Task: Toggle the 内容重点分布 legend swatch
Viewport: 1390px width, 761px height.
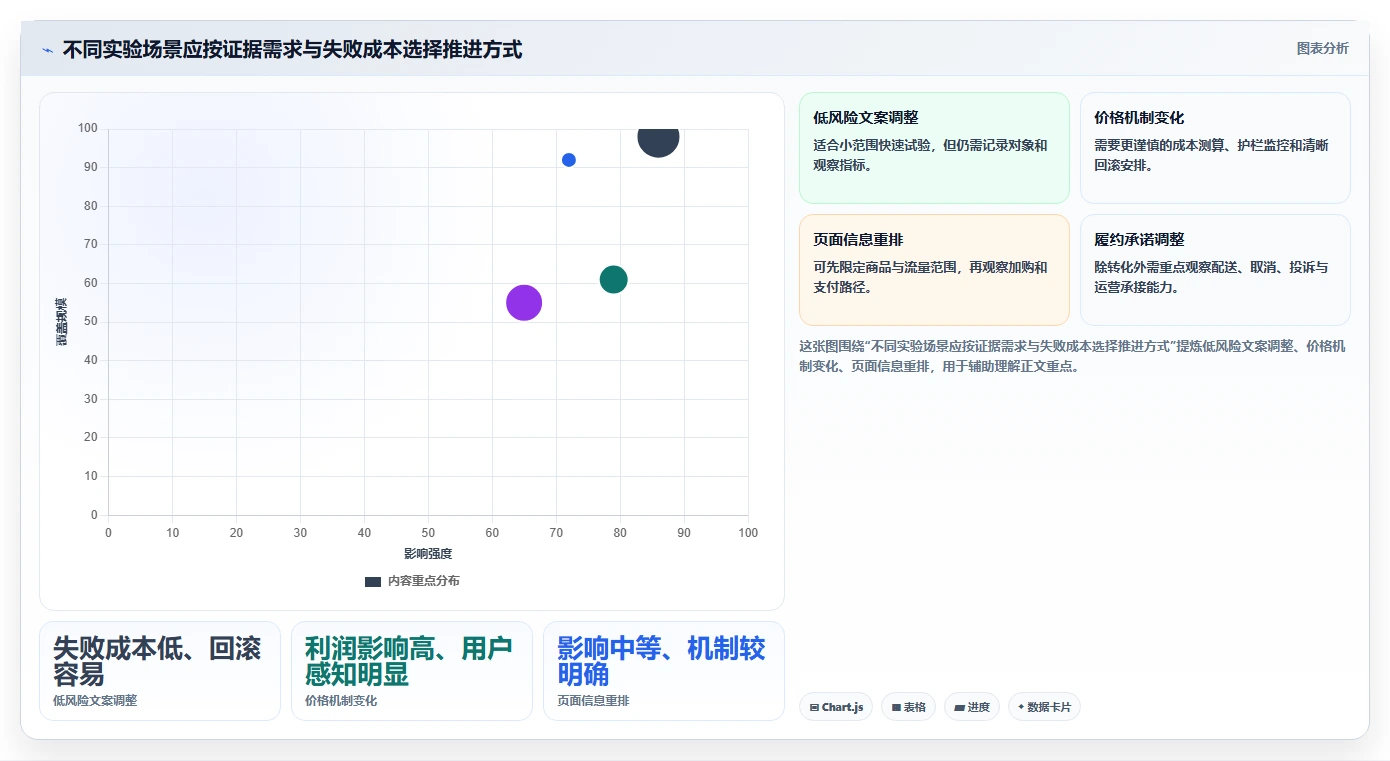Action: pyautogui.click(x=373, y=581)
